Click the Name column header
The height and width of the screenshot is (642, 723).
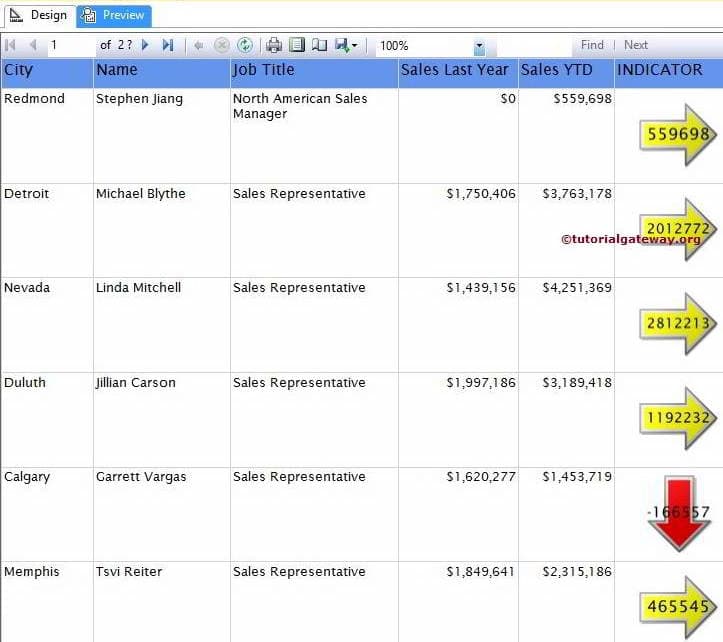(162, 72)
